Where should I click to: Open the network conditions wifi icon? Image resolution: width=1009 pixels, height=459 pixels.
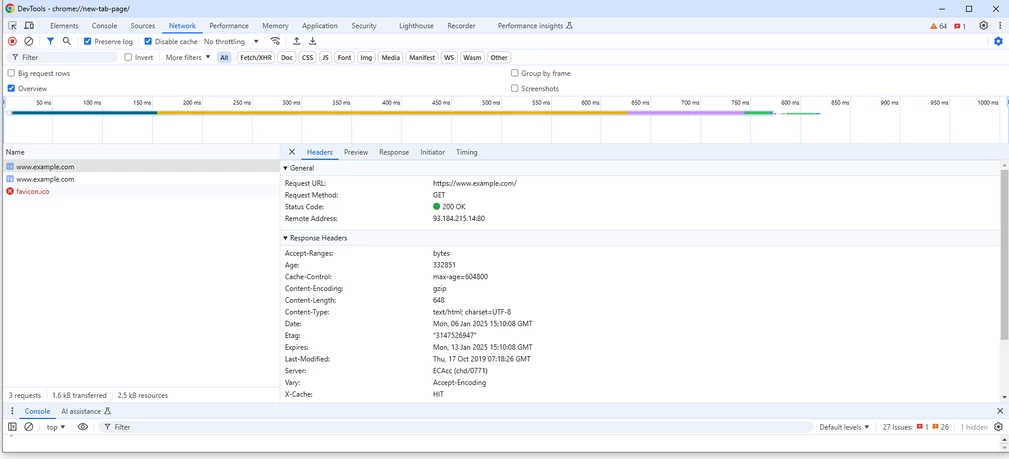[275, 41]
